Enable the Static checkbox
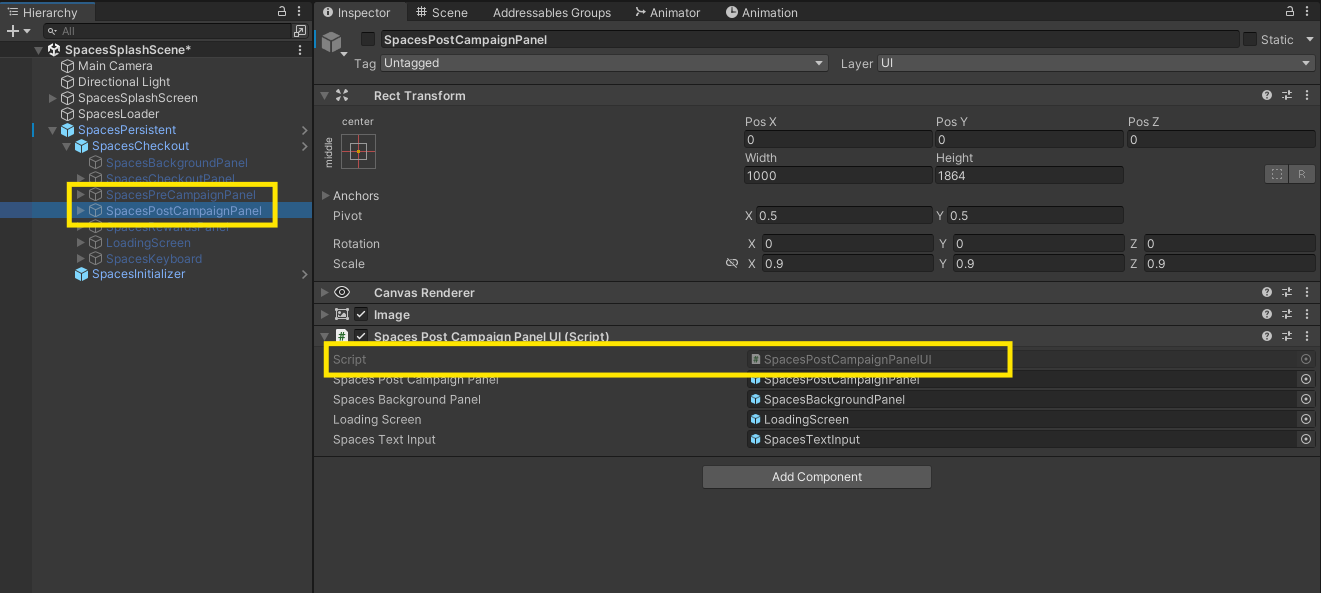This screenshot has height=593, width=1321. coord(1250,40)
